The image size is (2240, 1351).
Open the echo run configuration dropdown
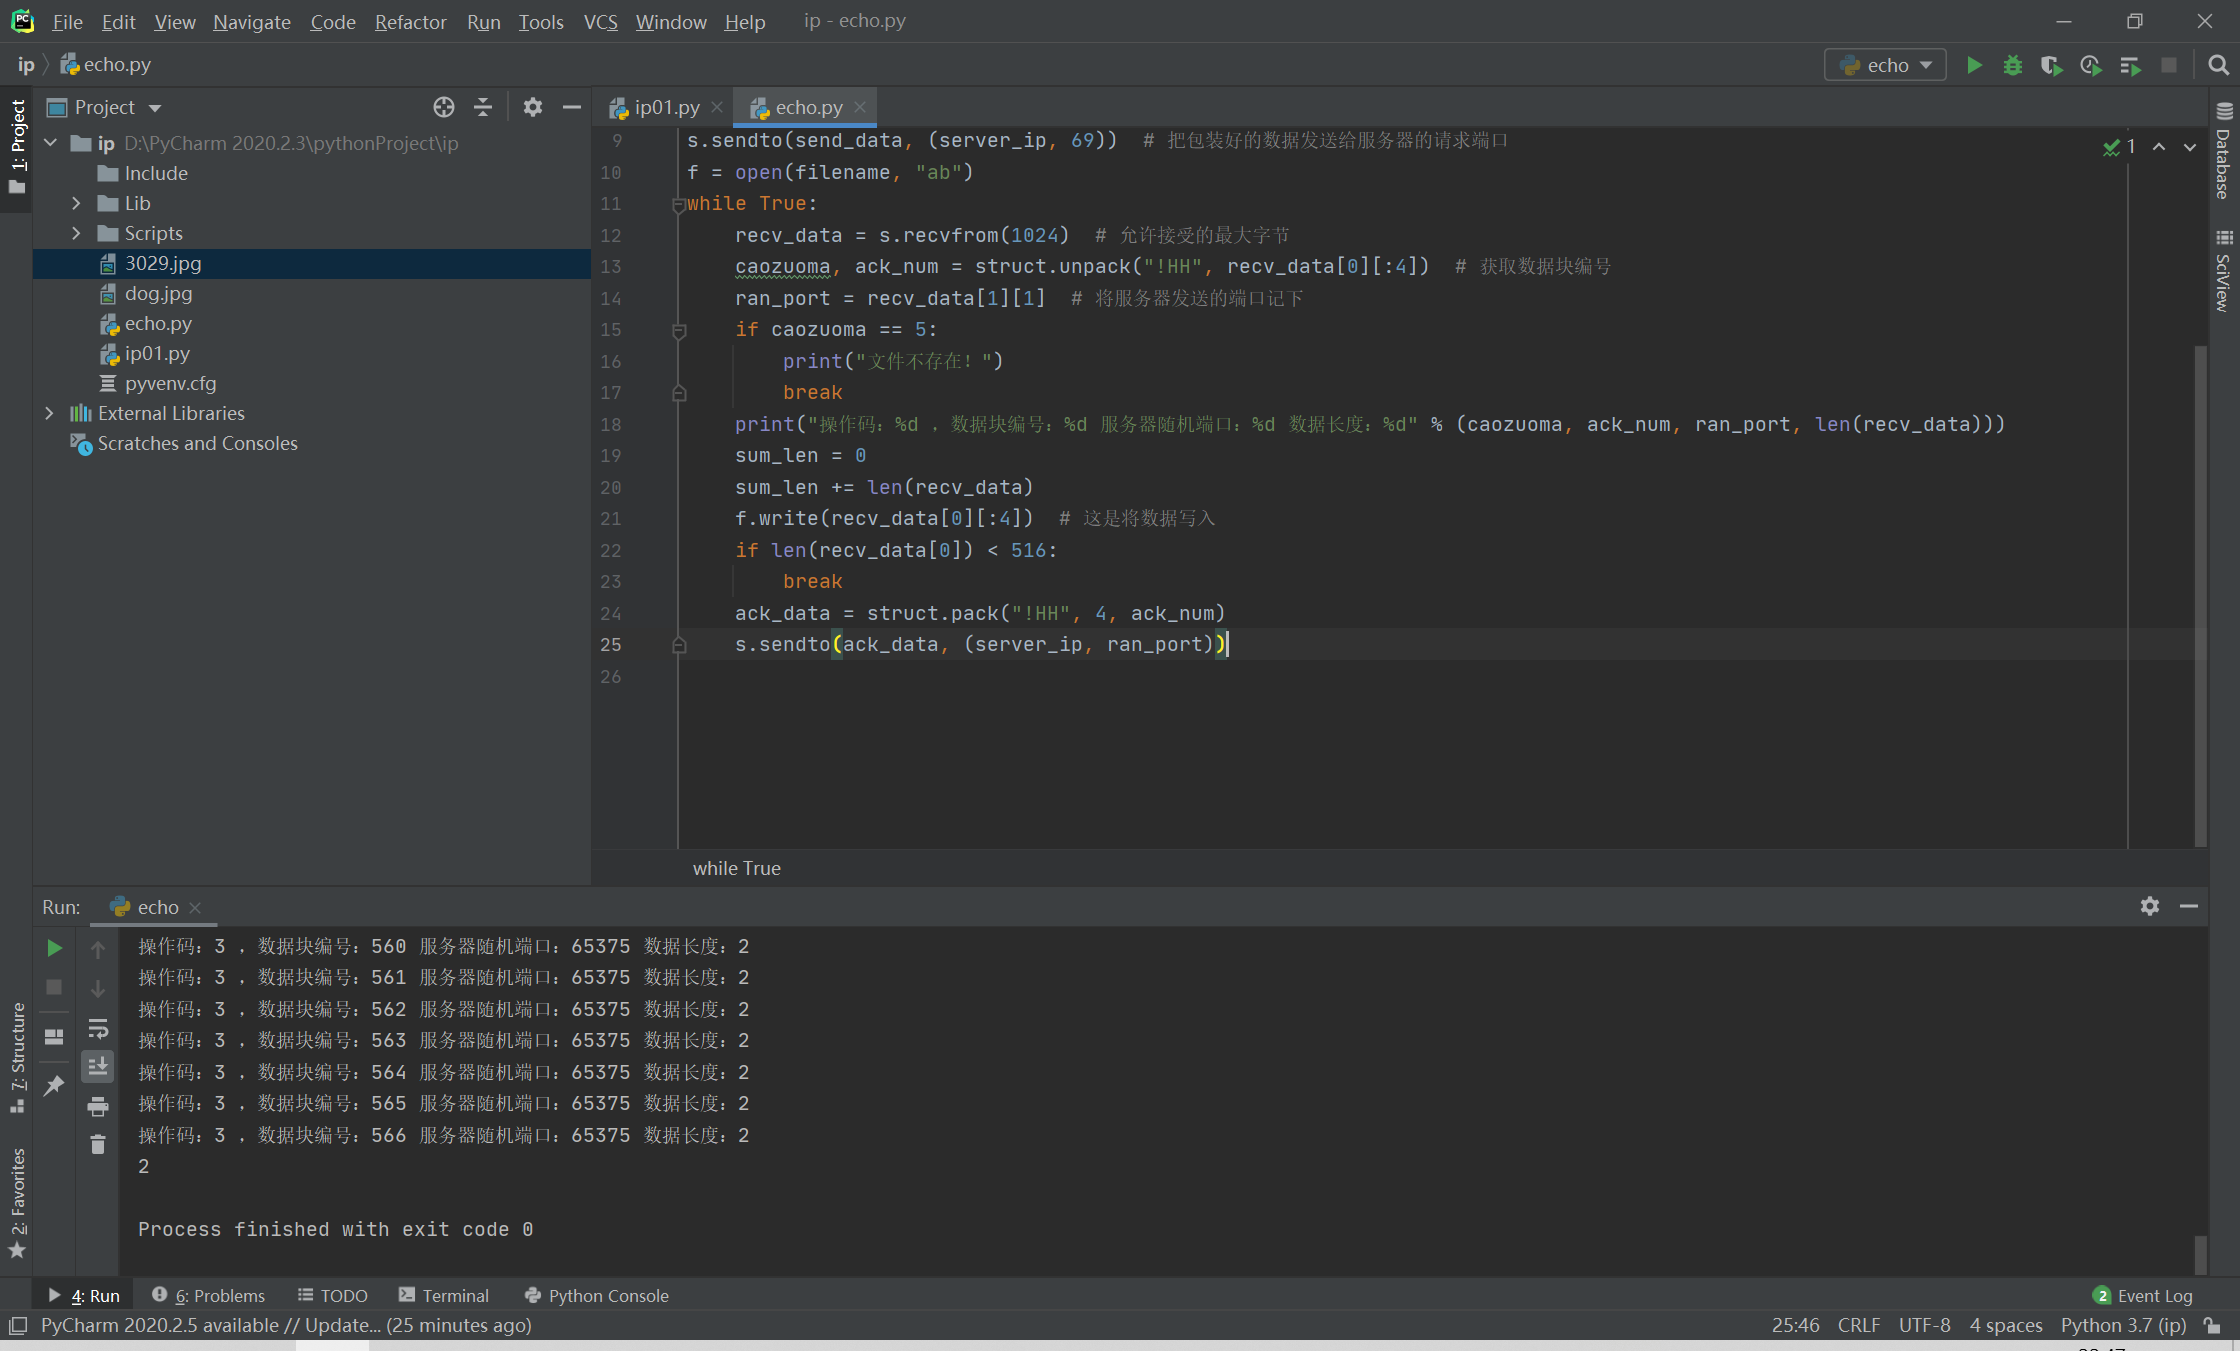click(x=1885, y=65)
